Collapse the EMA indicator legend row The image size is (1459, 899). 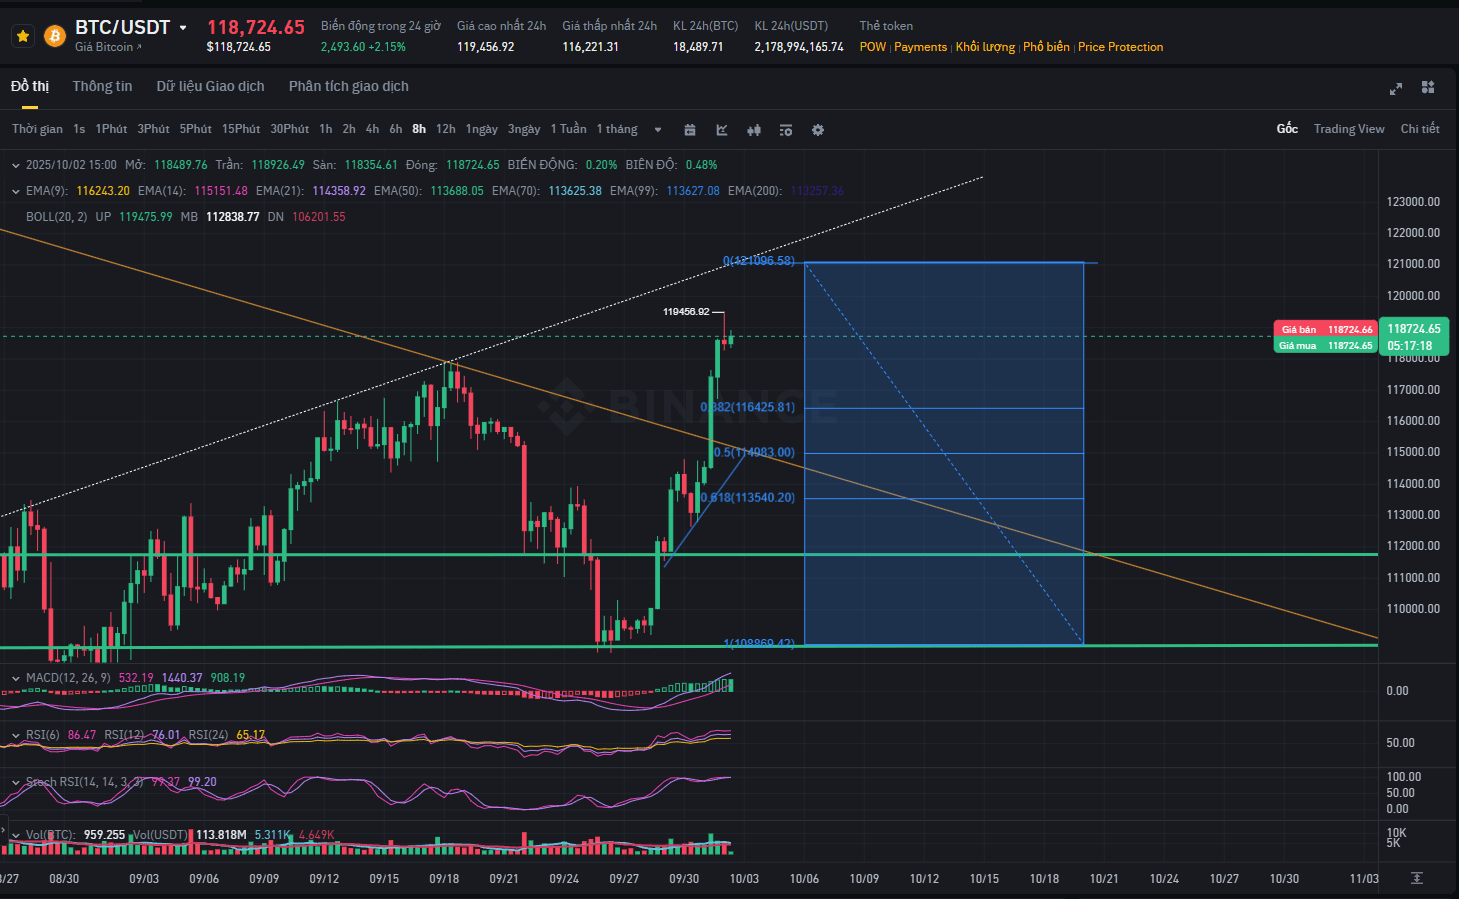pos(16,191)
